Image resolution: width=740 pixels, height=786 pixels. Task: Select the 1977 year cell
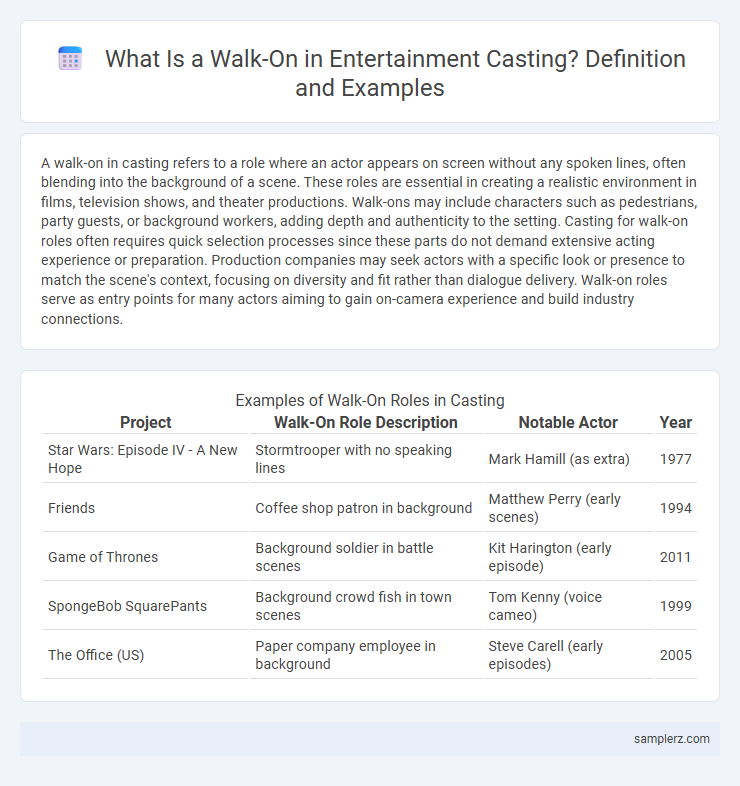coord(676,459)
